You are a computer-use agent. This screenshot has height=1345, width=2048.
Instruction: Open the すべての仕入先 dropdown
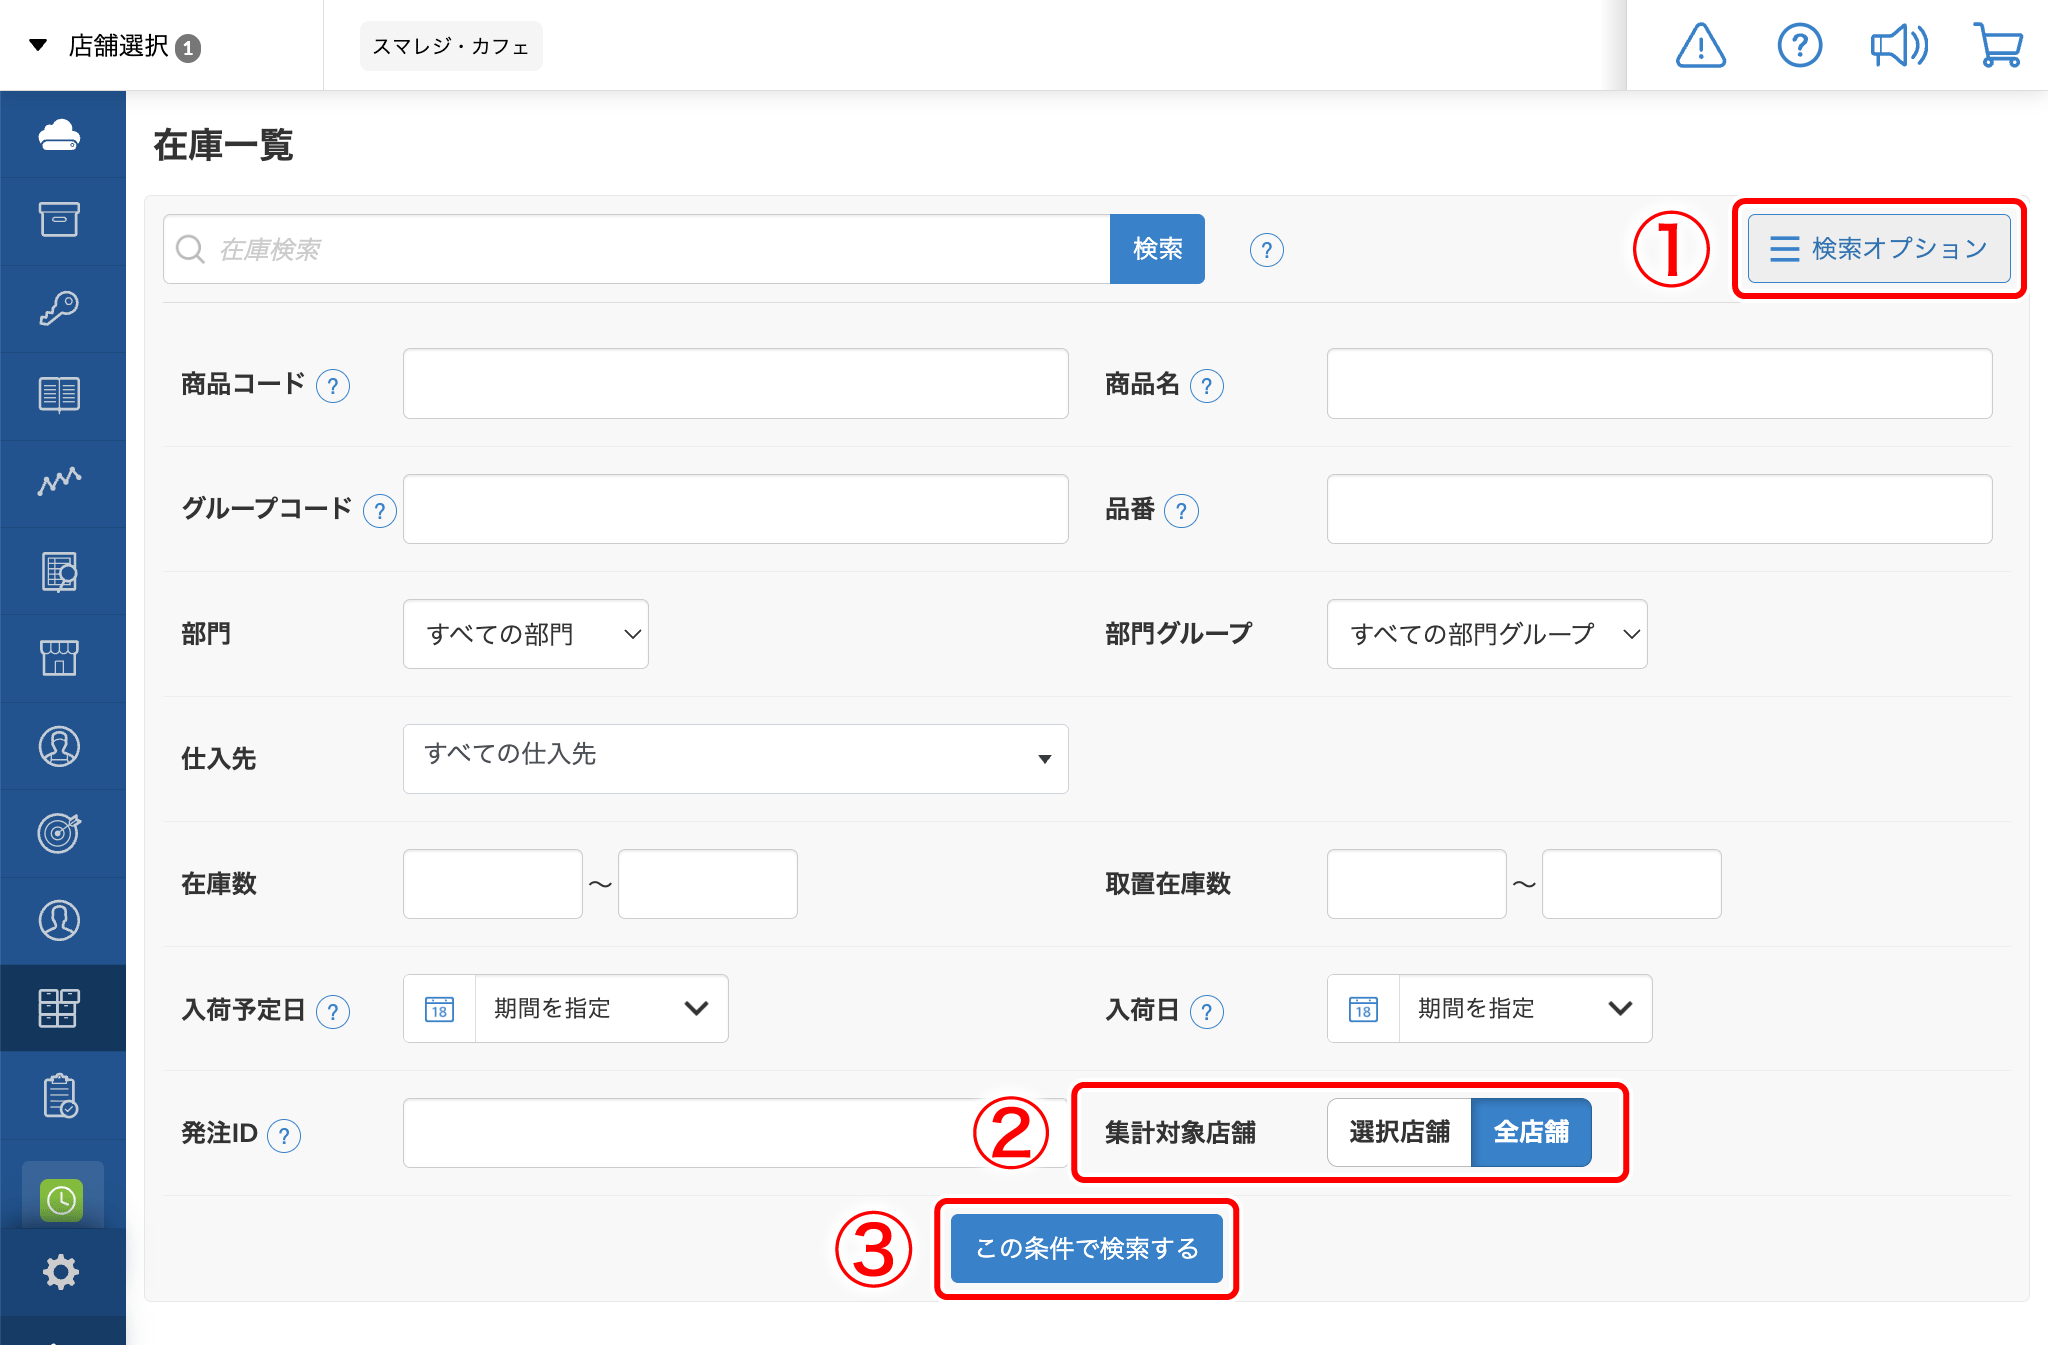[736, 759]
